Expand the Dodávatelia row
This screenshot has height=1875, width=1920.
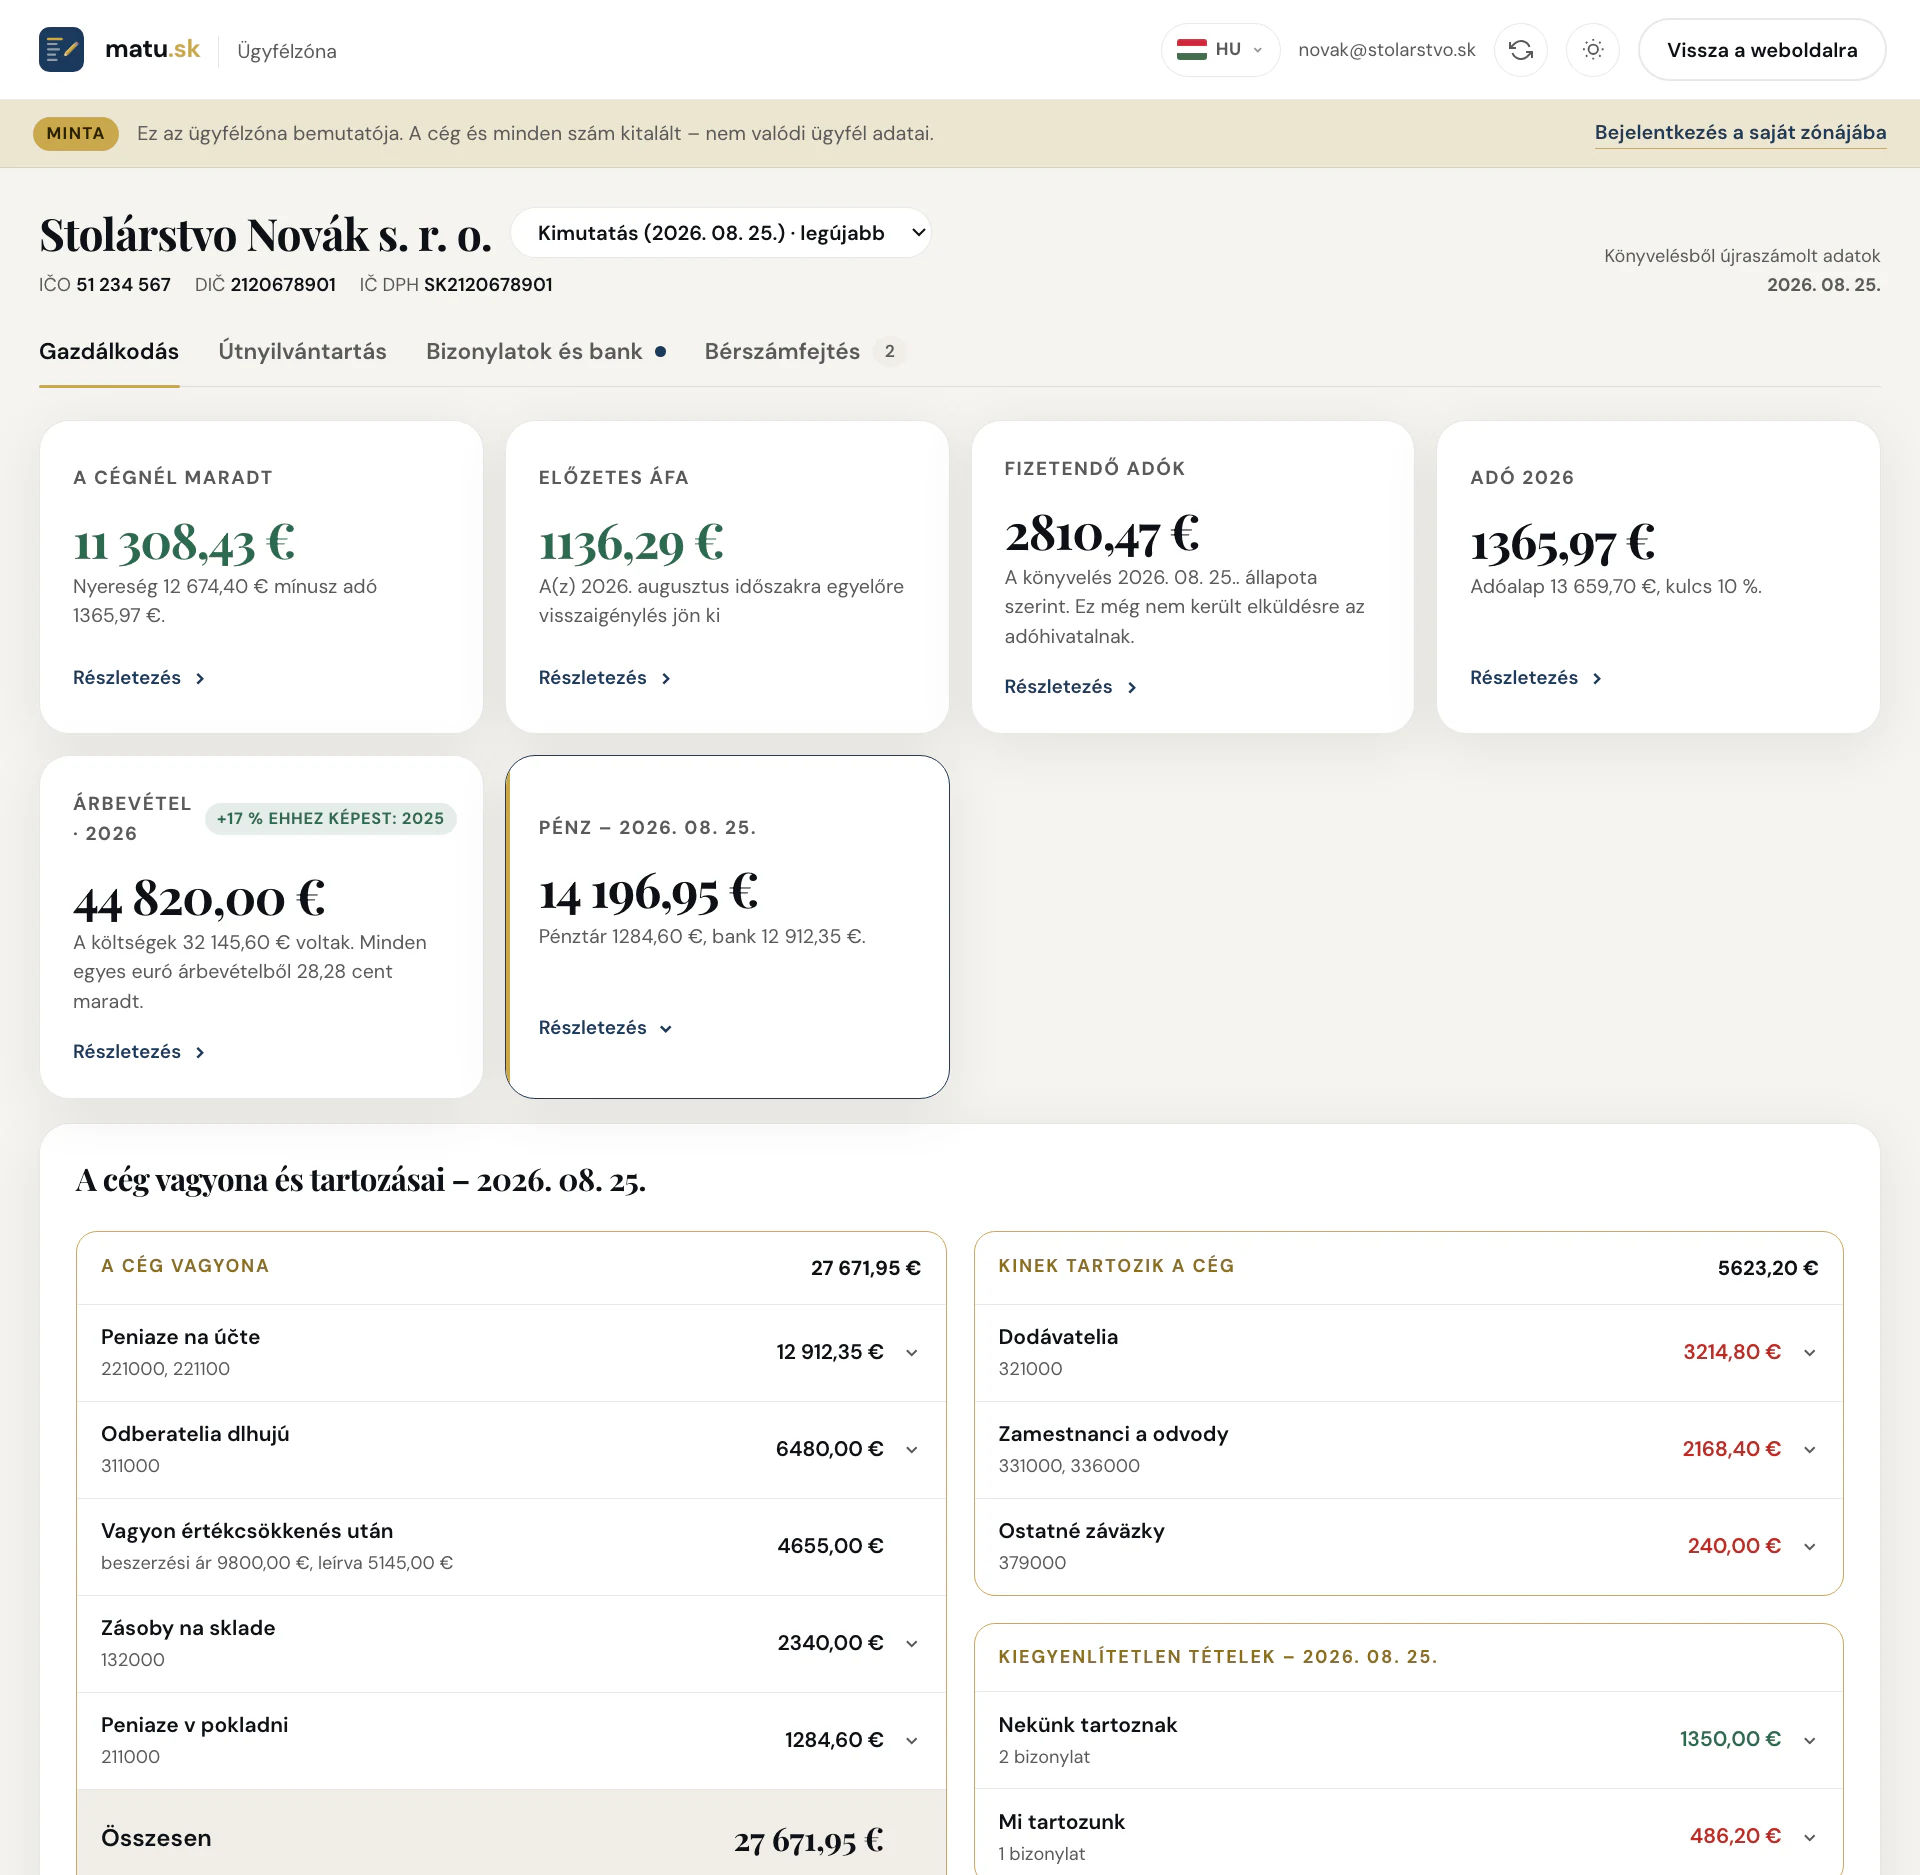click(x=1408, y=1352)
